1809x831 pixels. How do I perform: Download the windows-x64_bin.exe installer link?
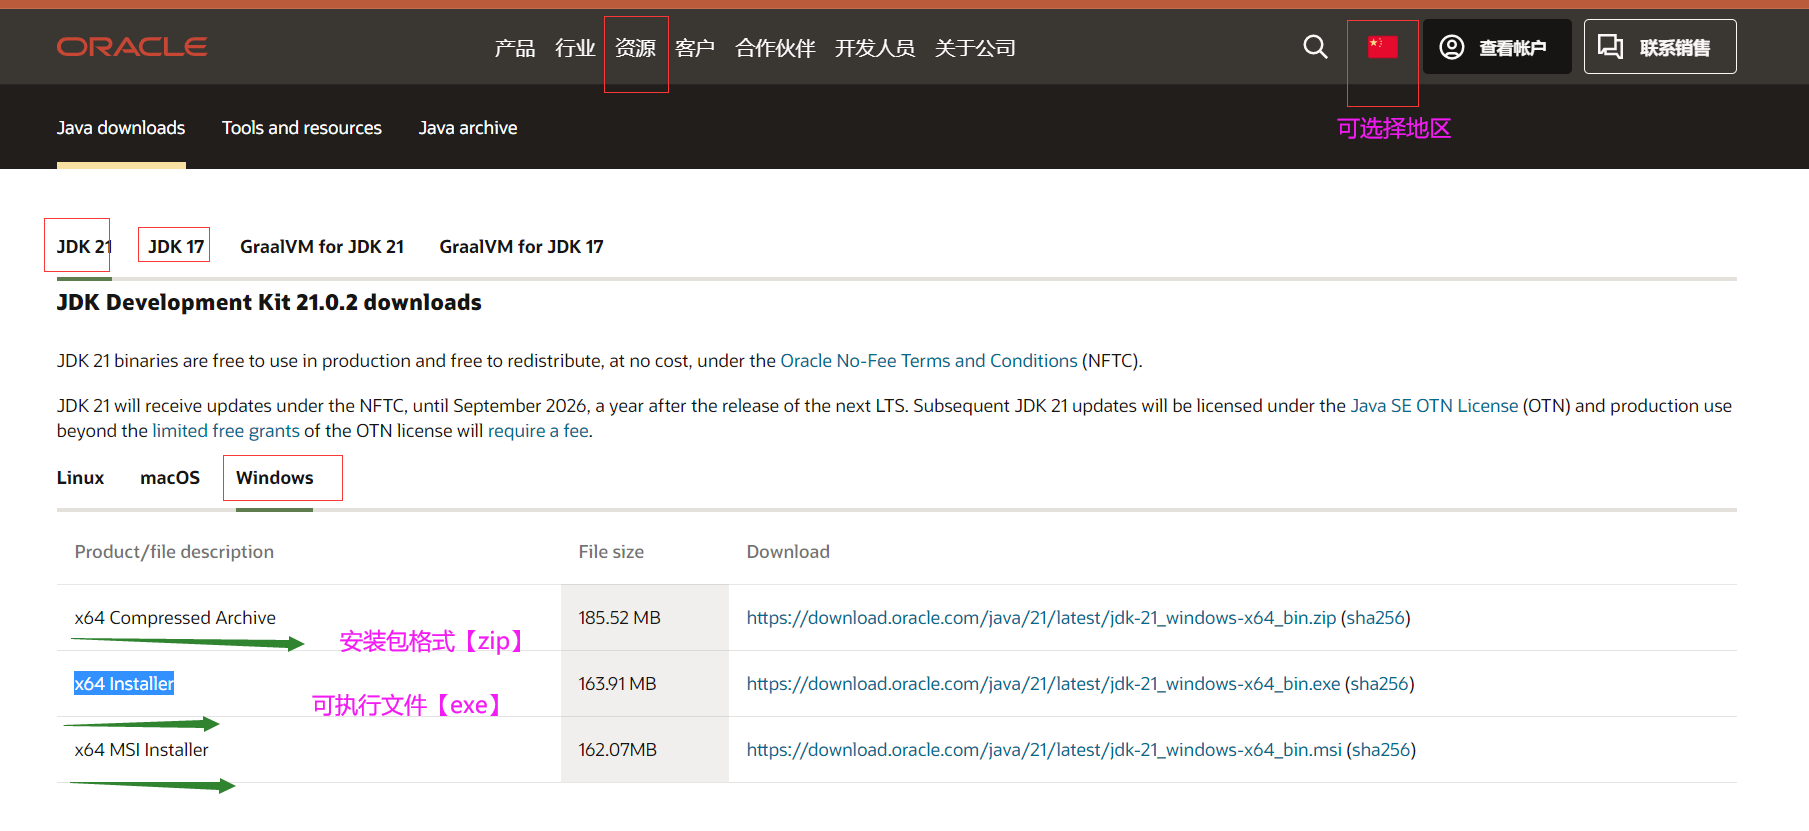[x=1043, y=684]
